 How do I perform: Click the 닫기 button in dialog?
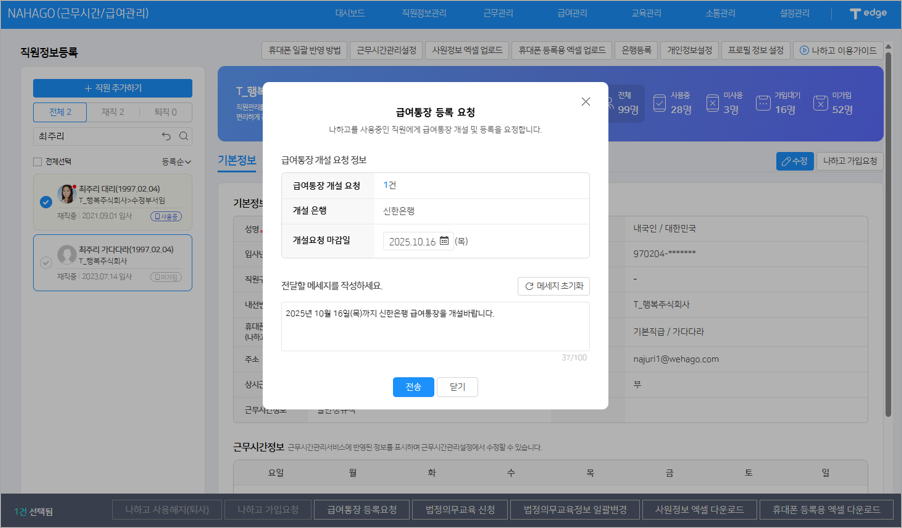tap(457, 387)
